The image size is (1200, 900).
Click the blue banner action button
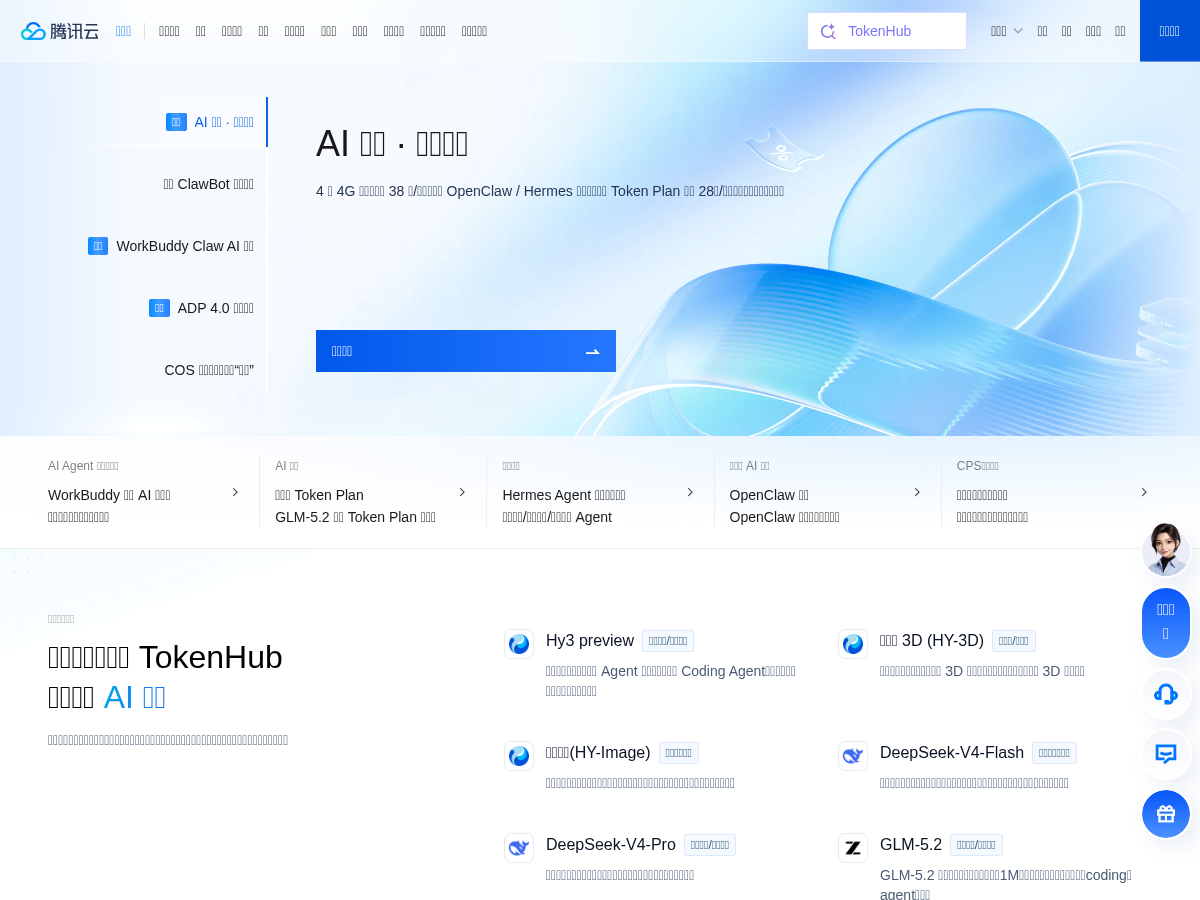click(x=466, y=351)
